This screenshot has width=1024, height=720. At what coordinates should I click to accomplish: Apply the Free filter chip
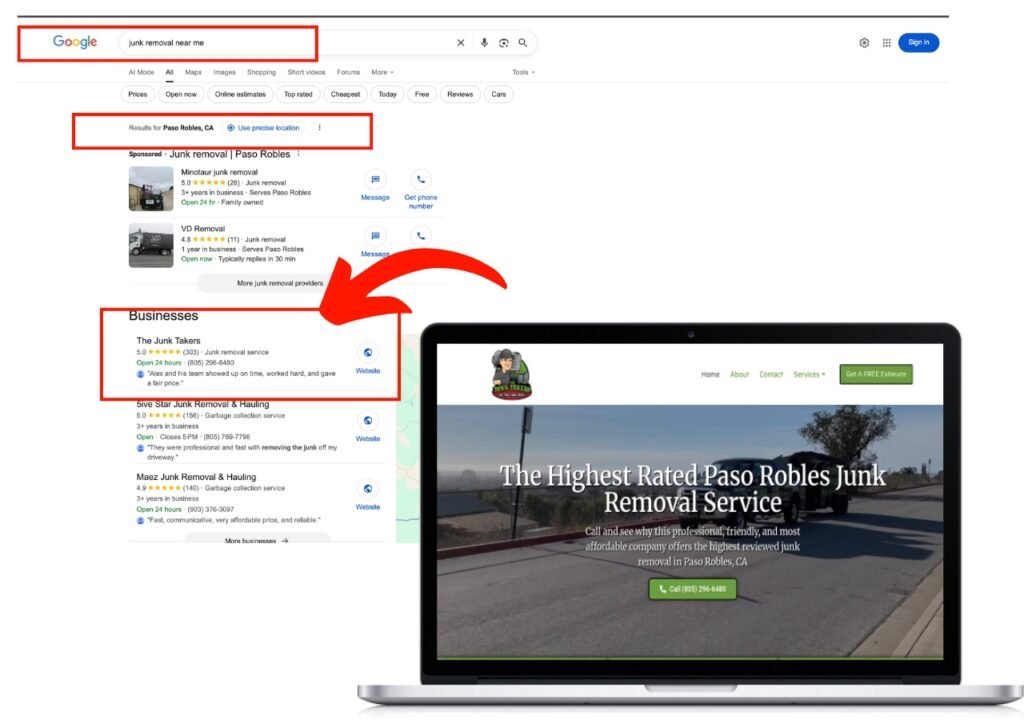tap(422, 95)
